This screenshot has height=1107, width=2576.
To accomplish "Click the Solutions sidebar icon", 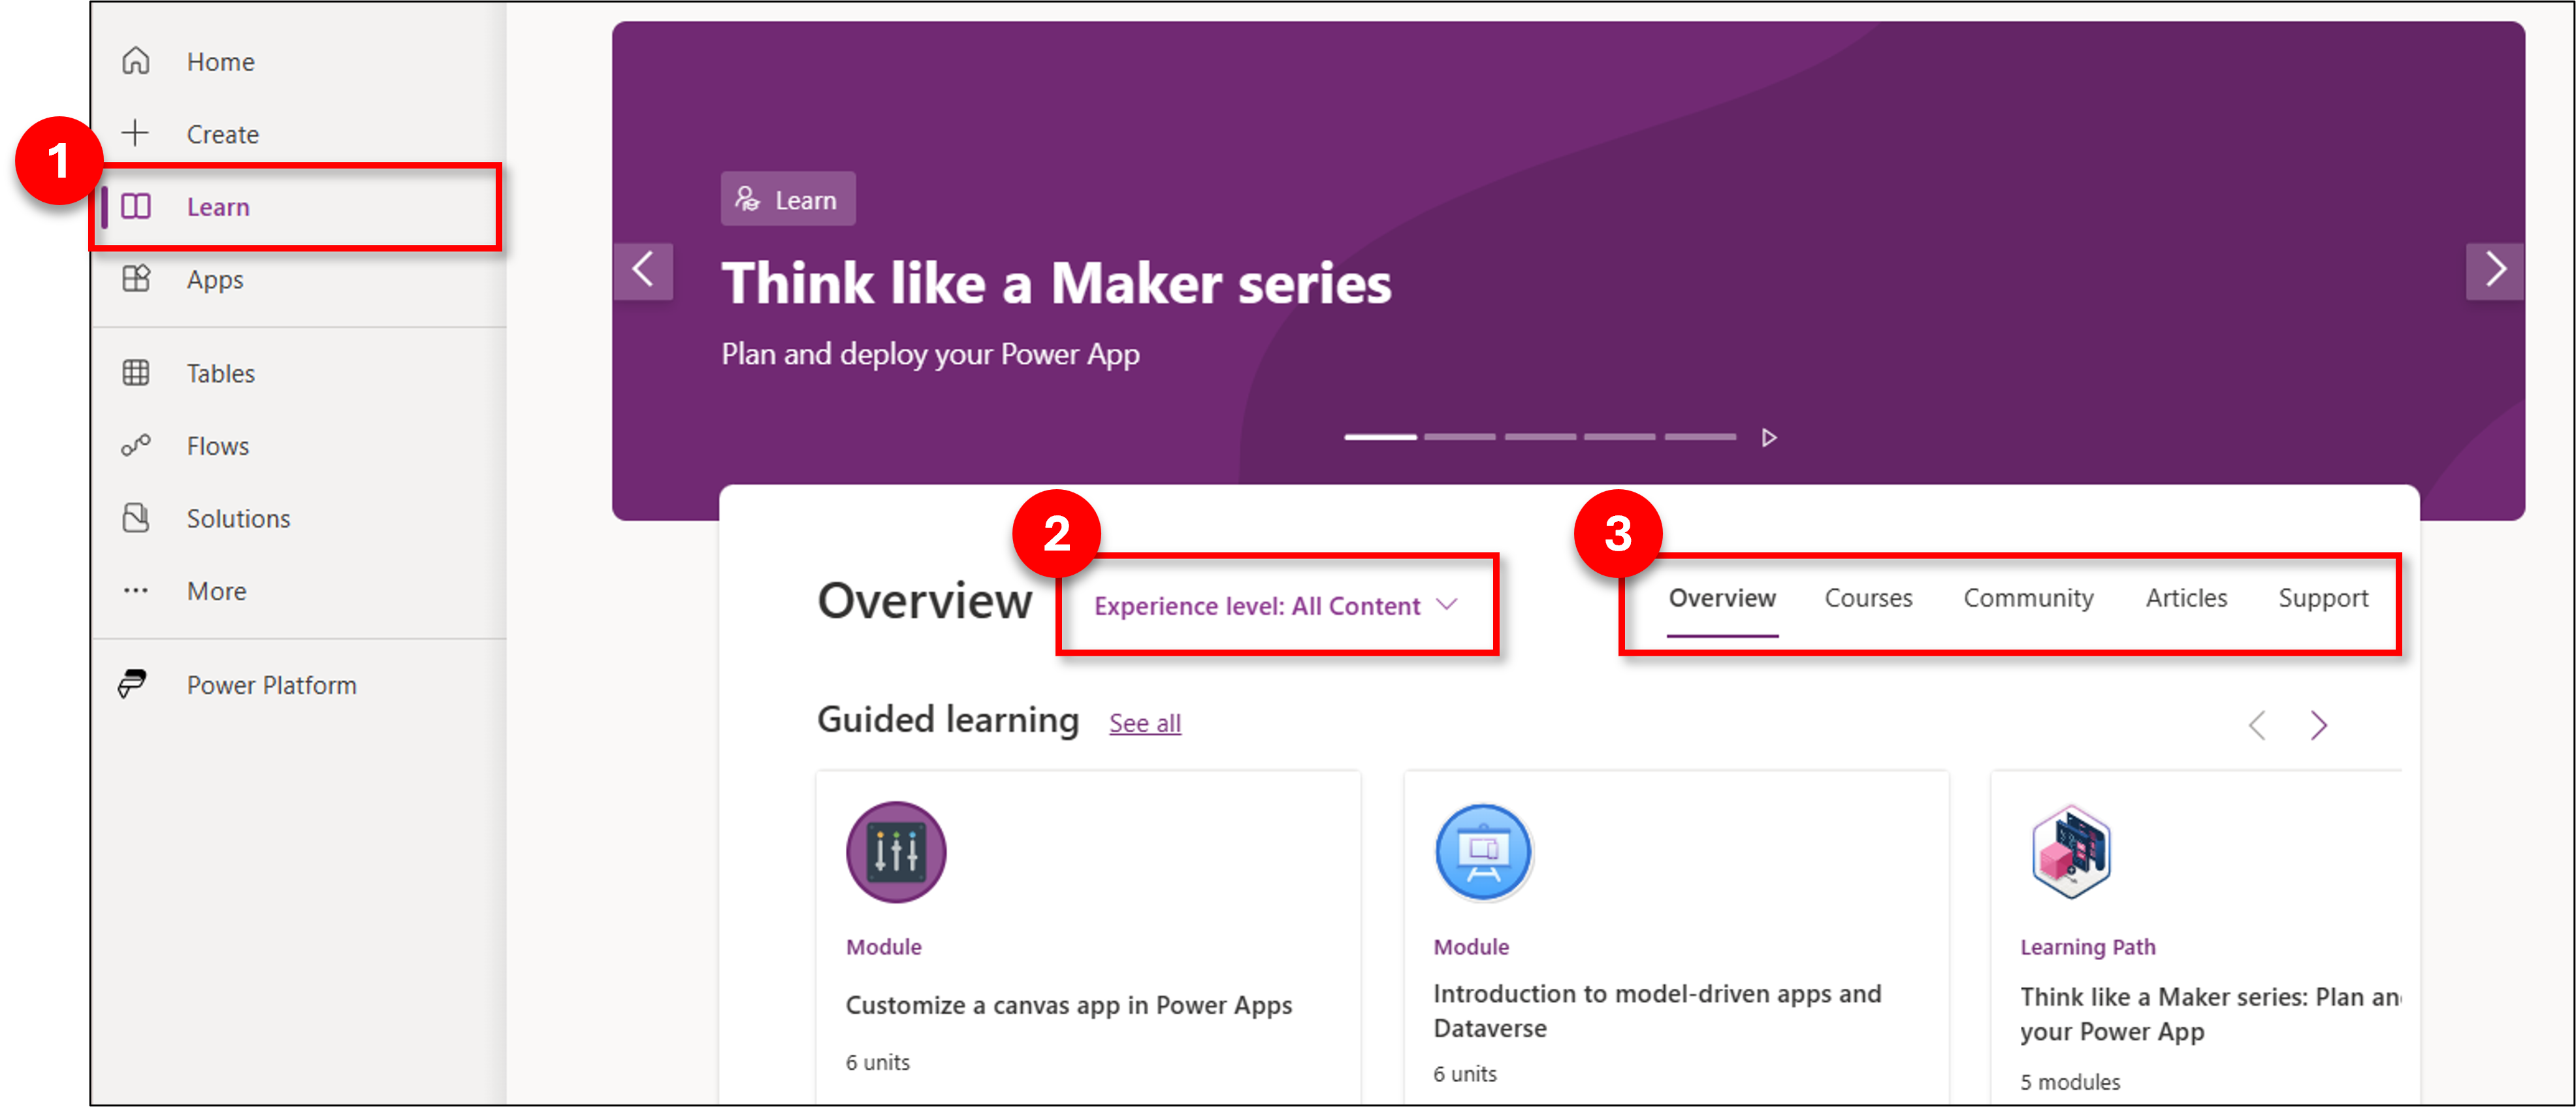I will click(138, 517).
